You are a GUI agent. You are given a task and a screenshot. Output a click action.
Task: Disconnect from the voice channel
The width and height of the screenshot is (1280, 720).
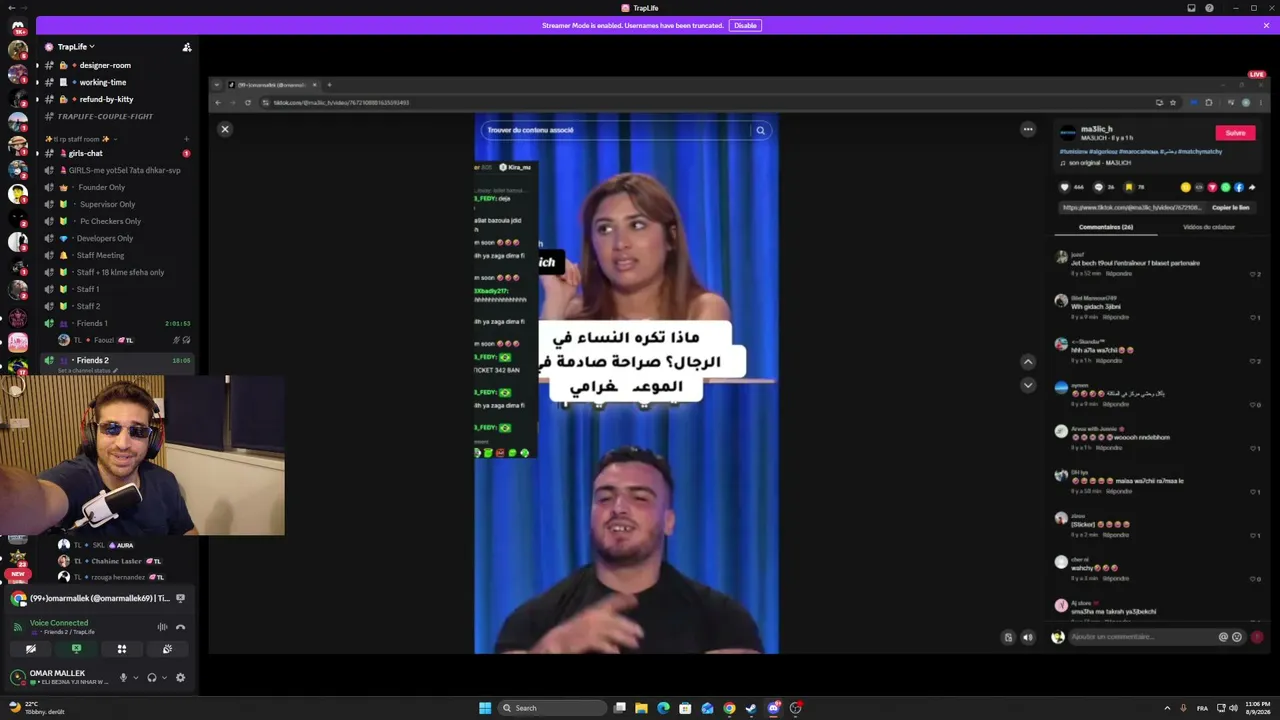(x=180, y=627)
